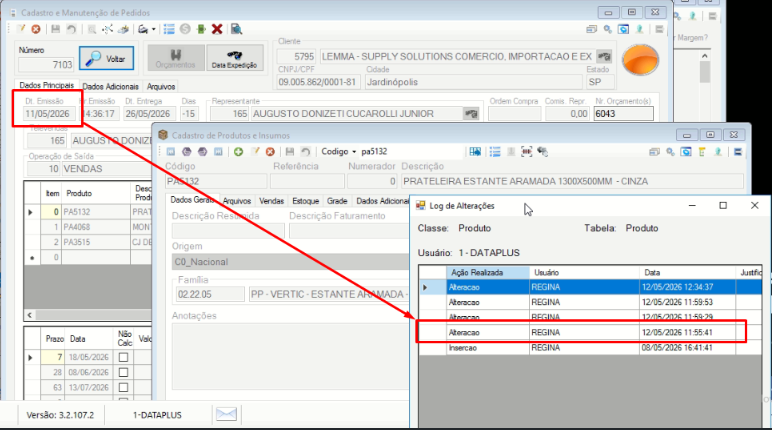Select log row dated 12/05/2026 12:34:37

point(590,287)
